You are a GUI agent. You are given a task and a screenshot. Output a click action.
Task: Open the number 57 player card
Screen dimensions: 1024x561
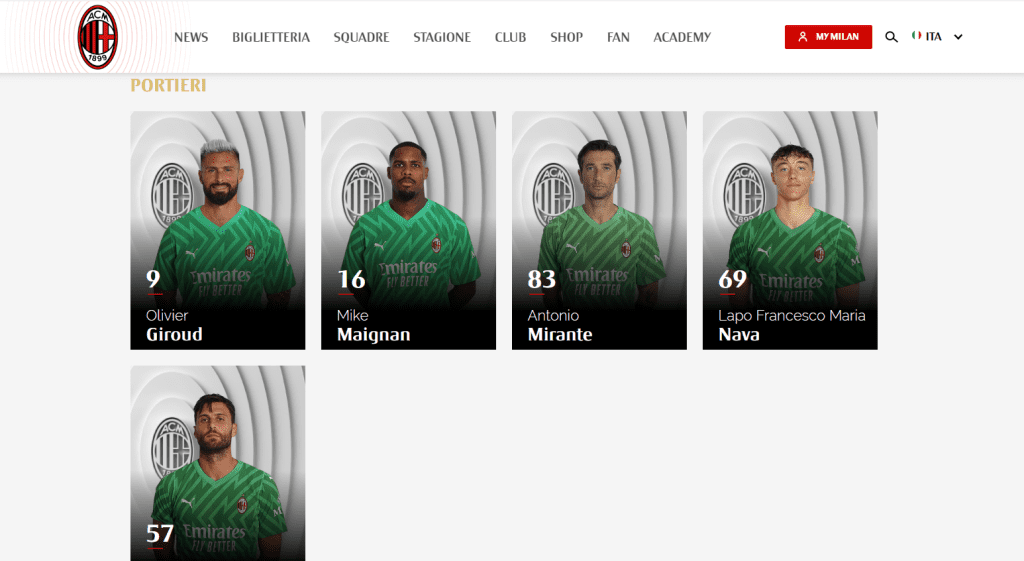(217, 463)
